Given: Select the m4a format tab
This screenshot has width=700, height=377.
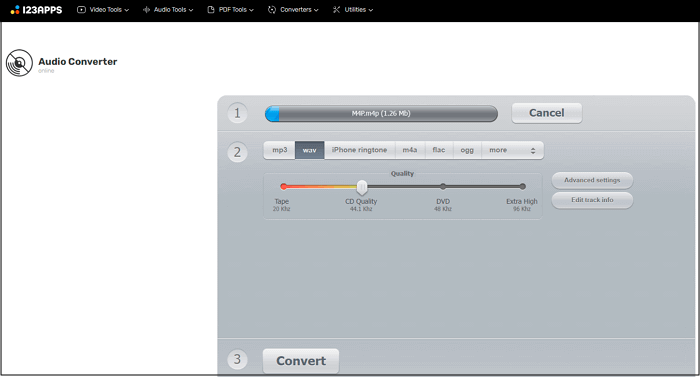Looking at the screenshot, I should pos(410,150).
